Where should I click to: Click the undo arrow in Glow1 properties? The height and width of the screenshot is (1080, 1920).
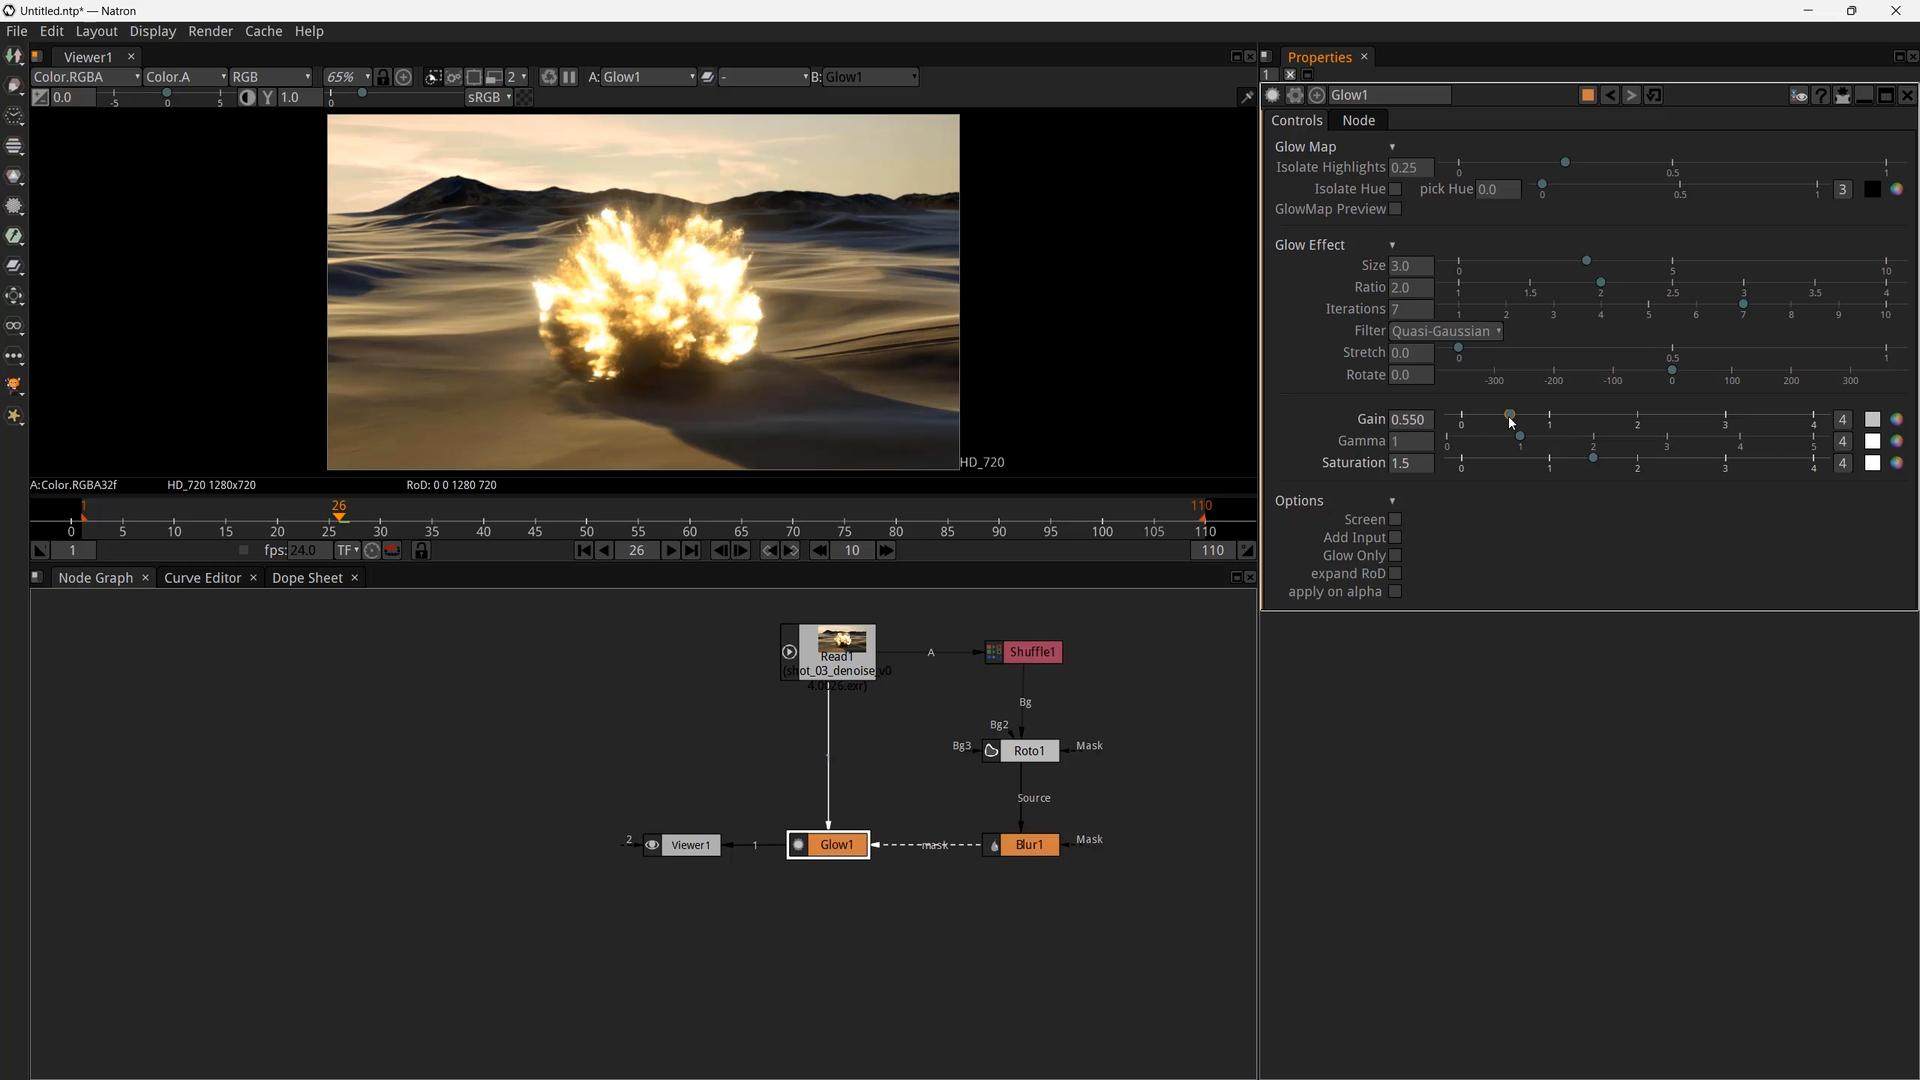[1610, 95]
